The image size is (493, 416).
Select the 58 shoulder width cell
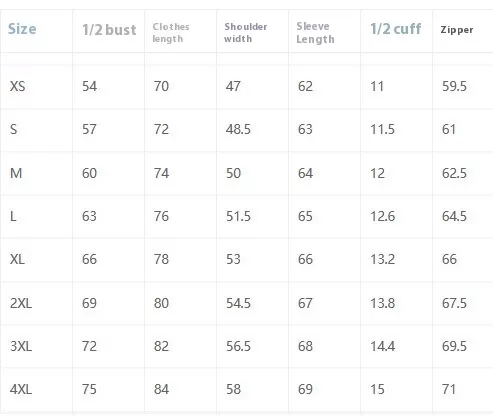tap(233, 389)
